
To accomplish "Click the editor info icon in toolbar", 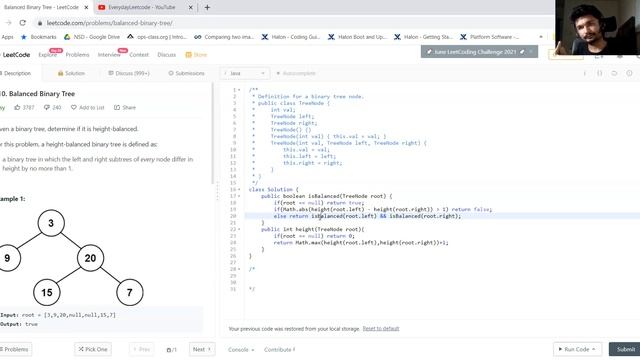I will pyautogui.click(x=584, y=73).
